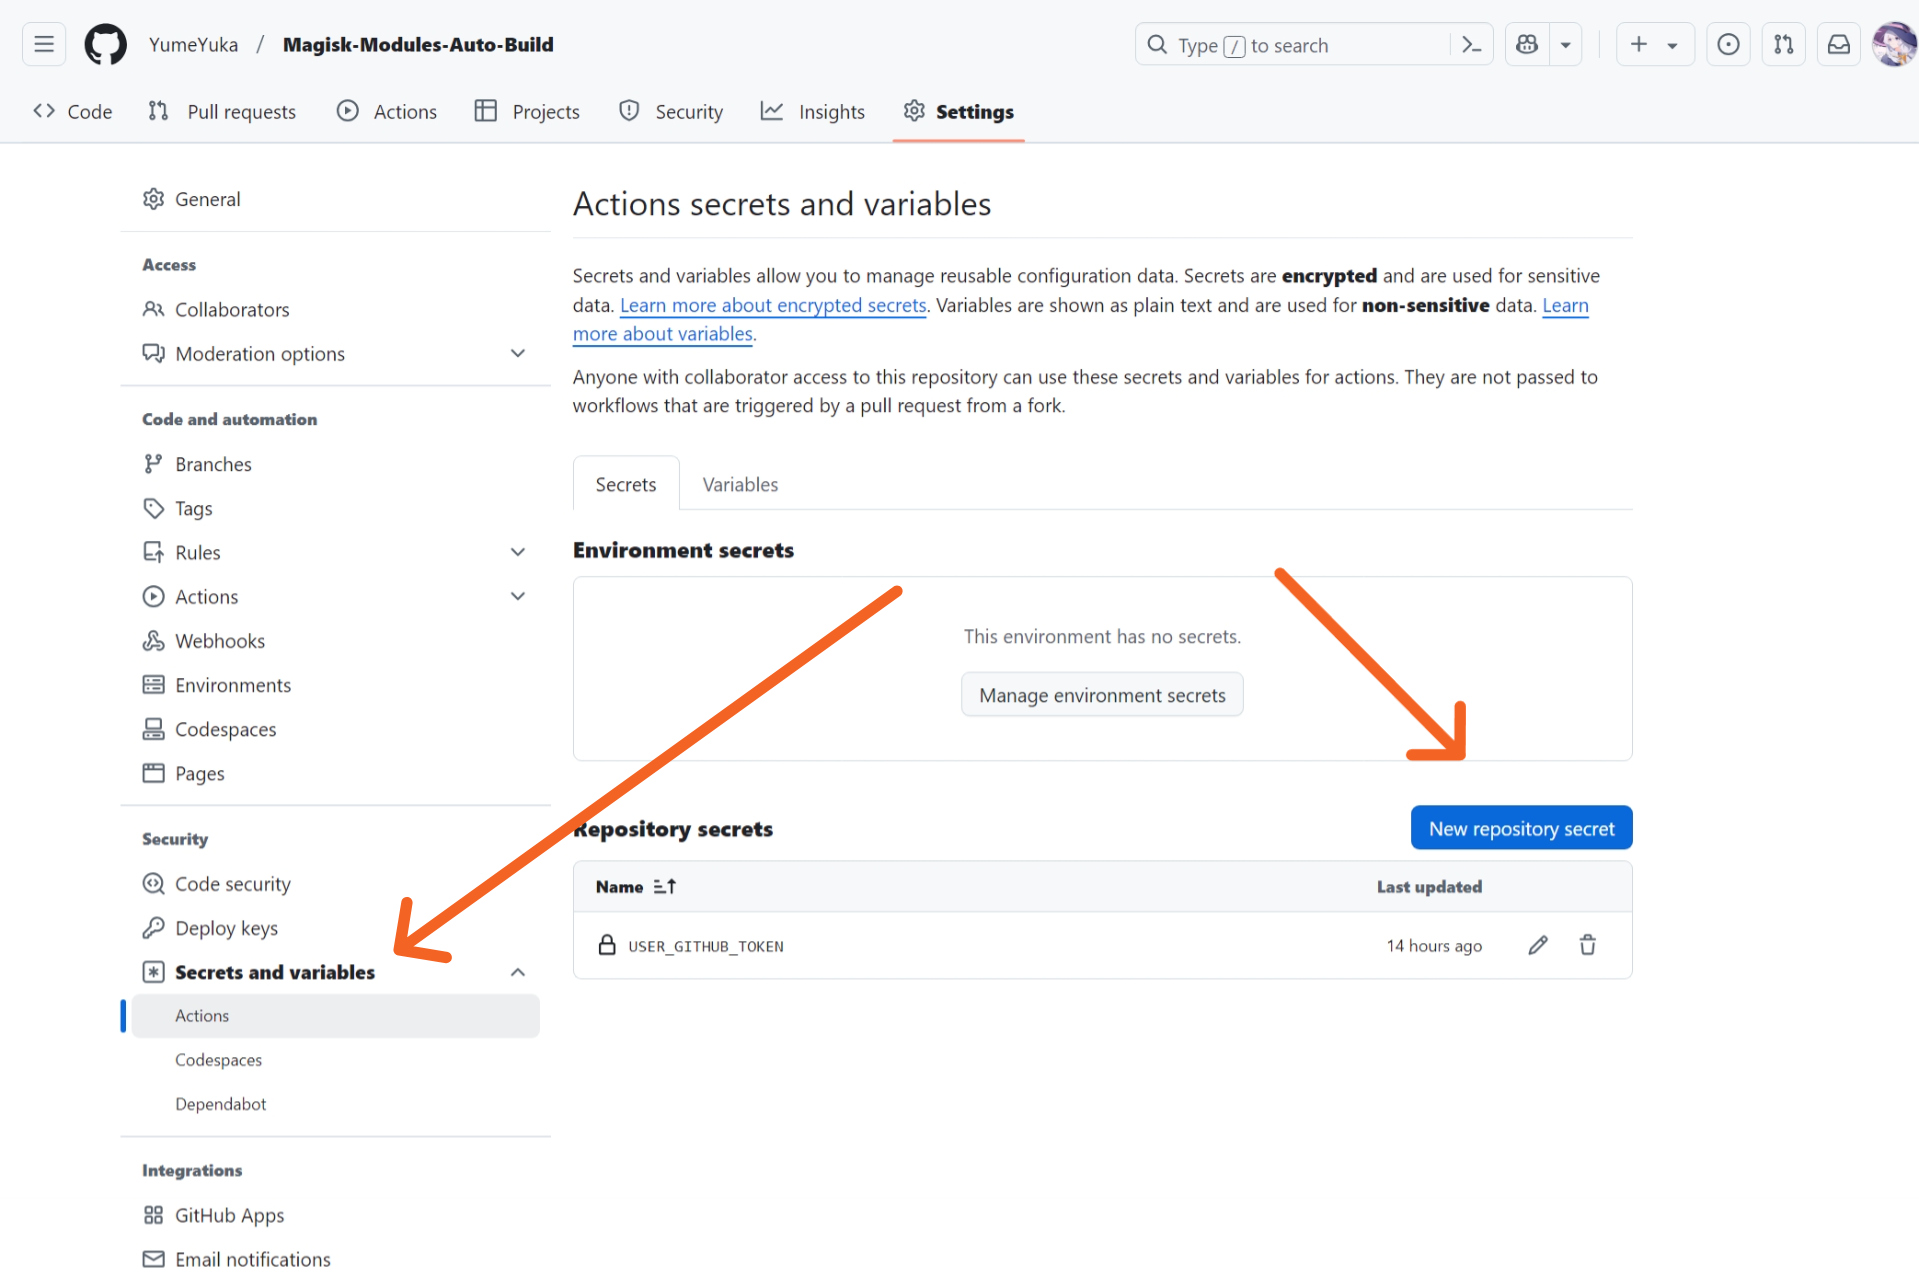The width and height of the screenshot is (1919, 1280).
Task: Open the hamburger navigation menu
Action: 44,45
